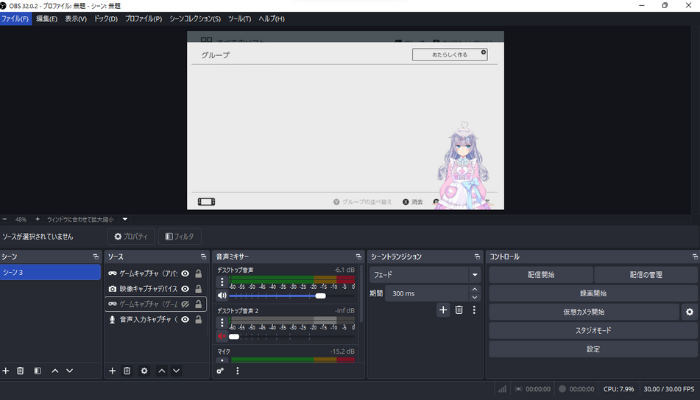
Task: Hide the 映像キャプチャデバイス source via eye
Action: pos(185,289)
